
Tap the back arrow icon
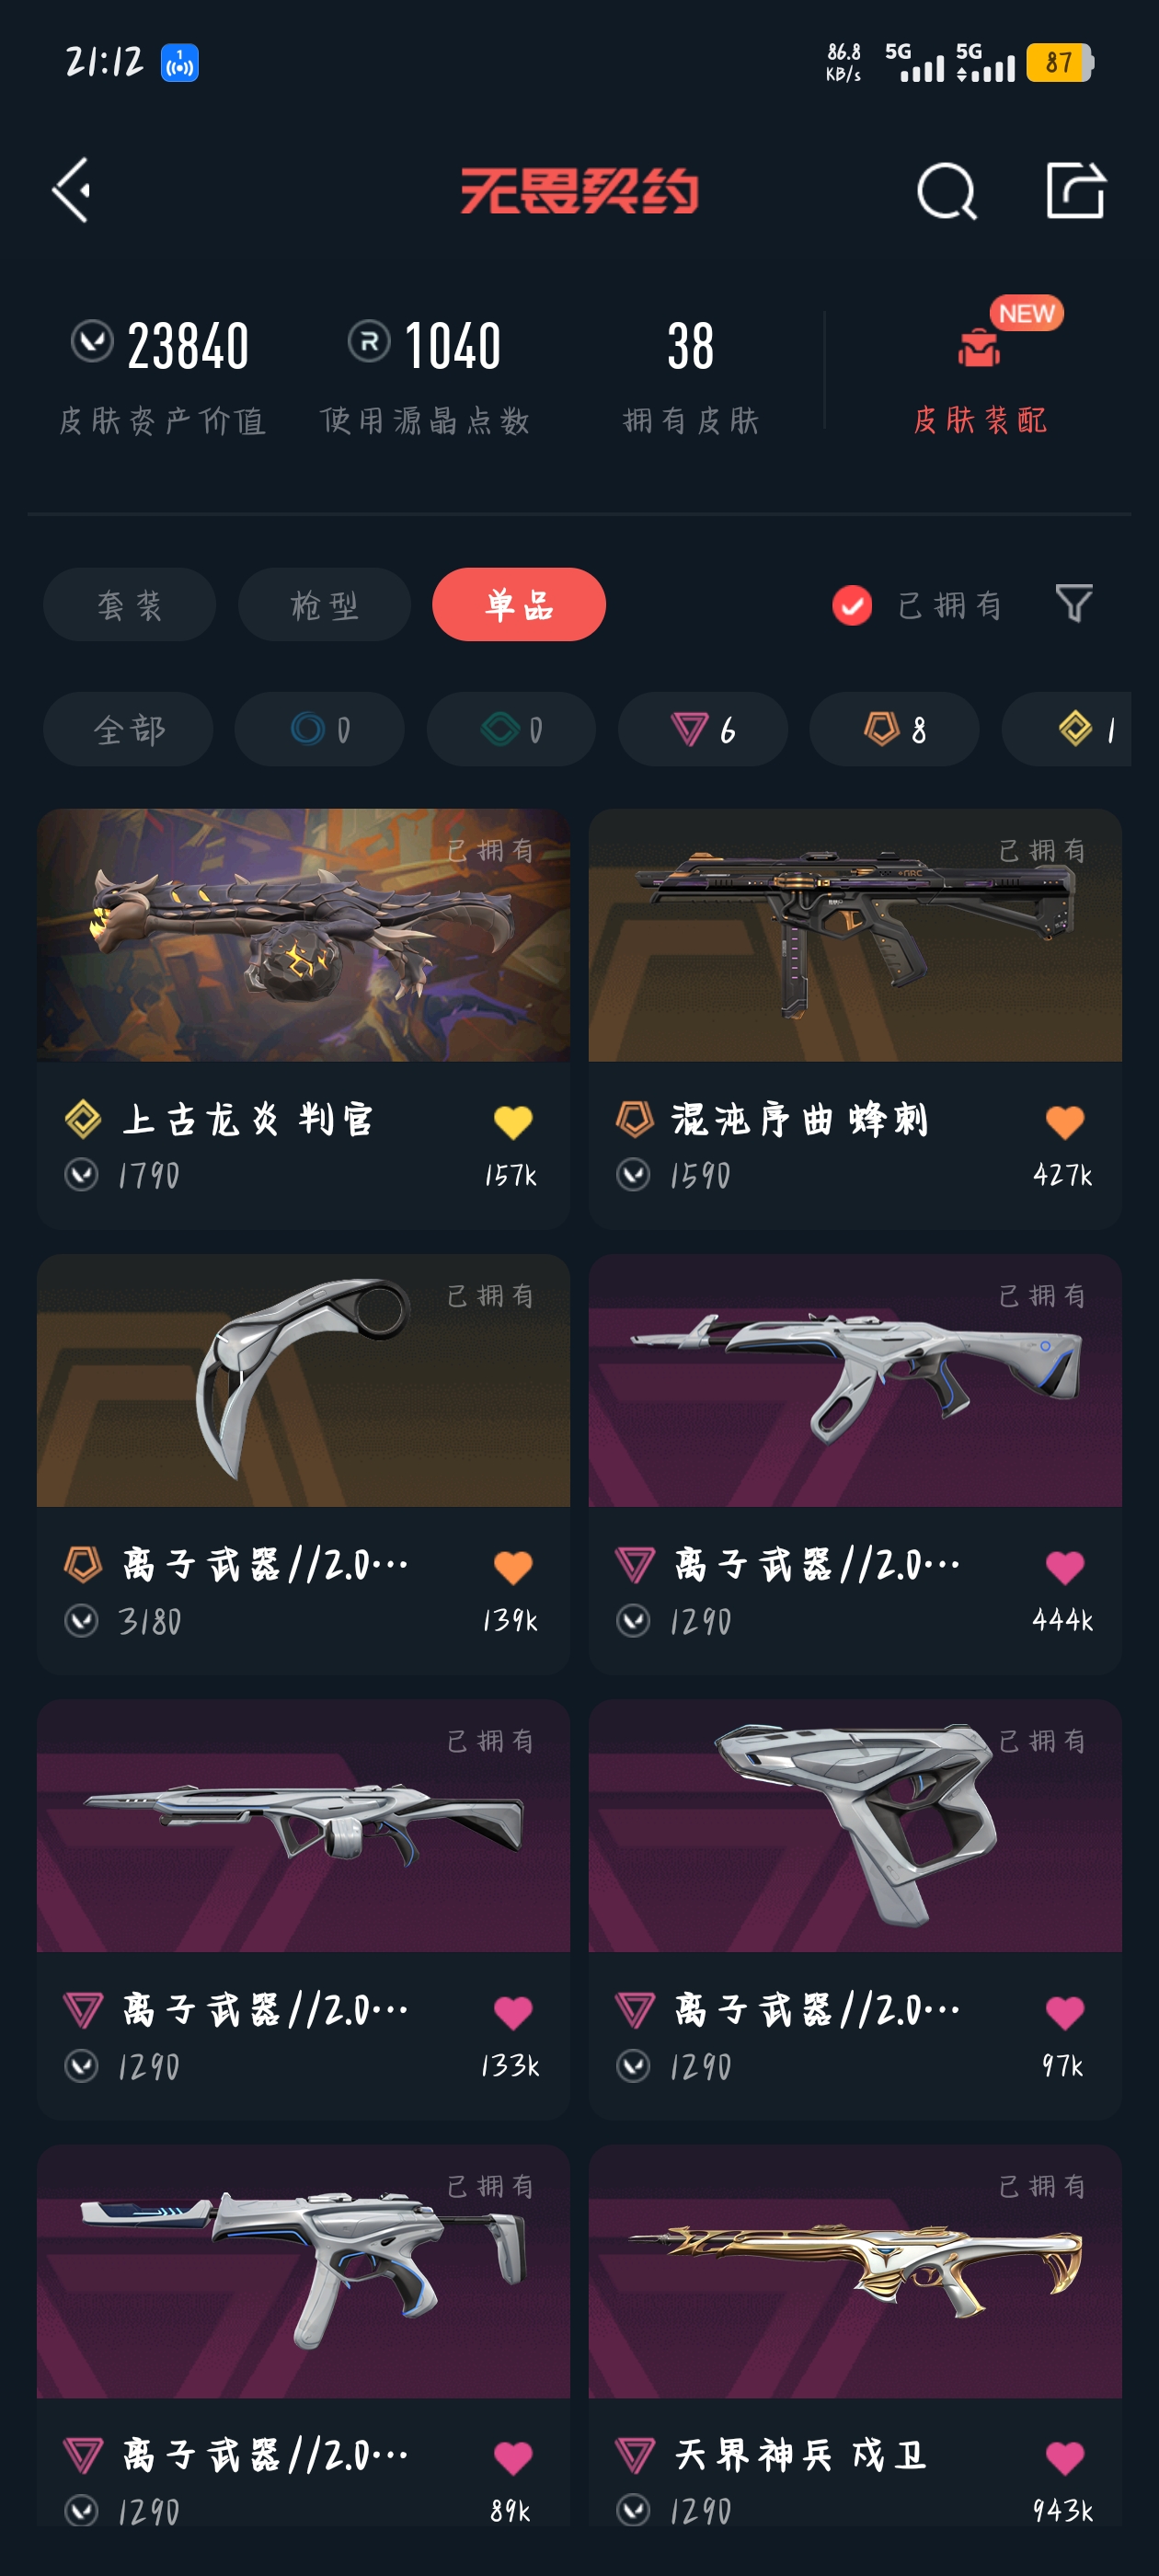click(x=72, y=190)
